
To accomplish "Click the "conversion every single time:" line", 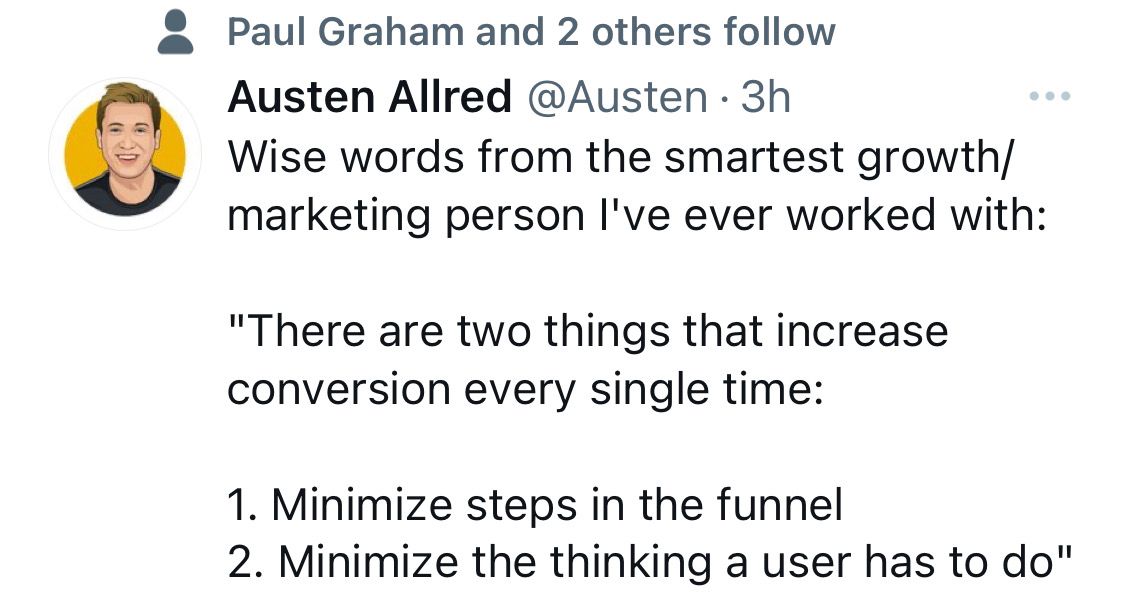I will point(525,391).
